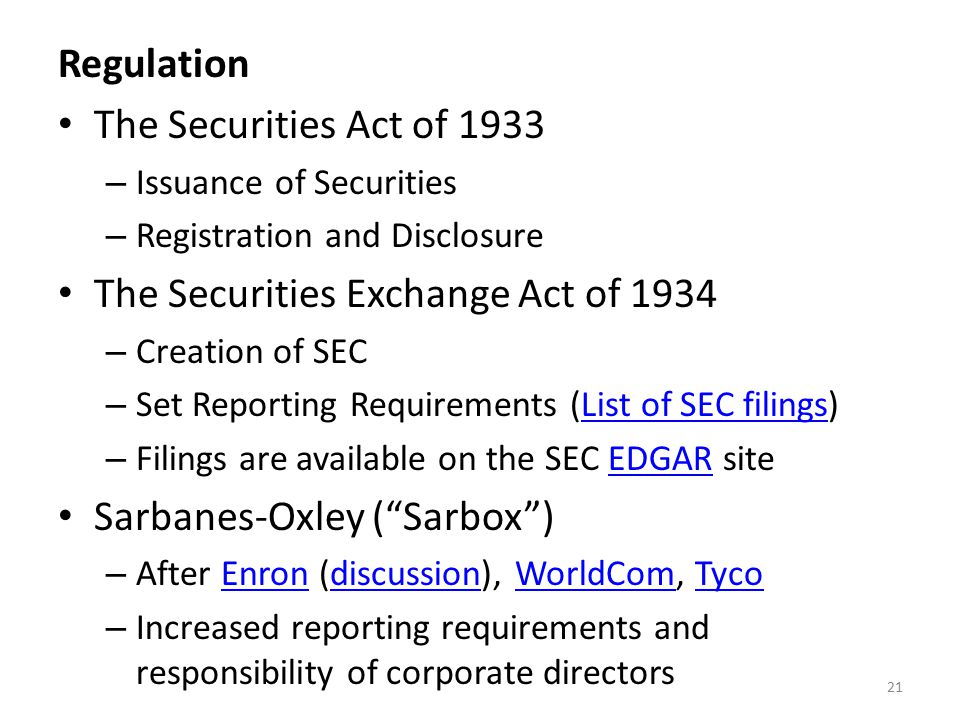
Task: Open the Enron link
Action: [264, 574]
